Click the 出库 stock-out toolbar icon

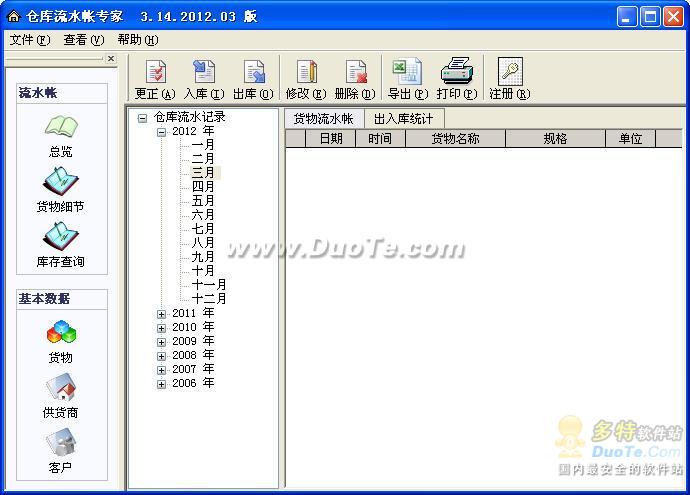point(254,71)
